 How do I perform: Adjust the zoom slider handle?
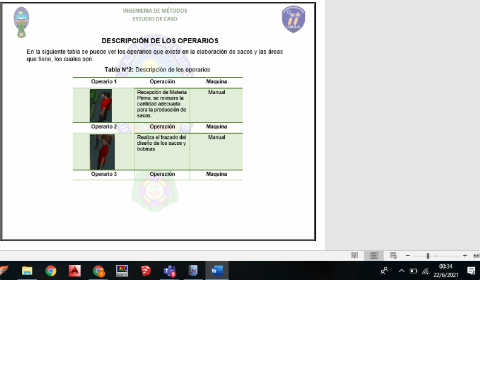click(x=428, y=256)
